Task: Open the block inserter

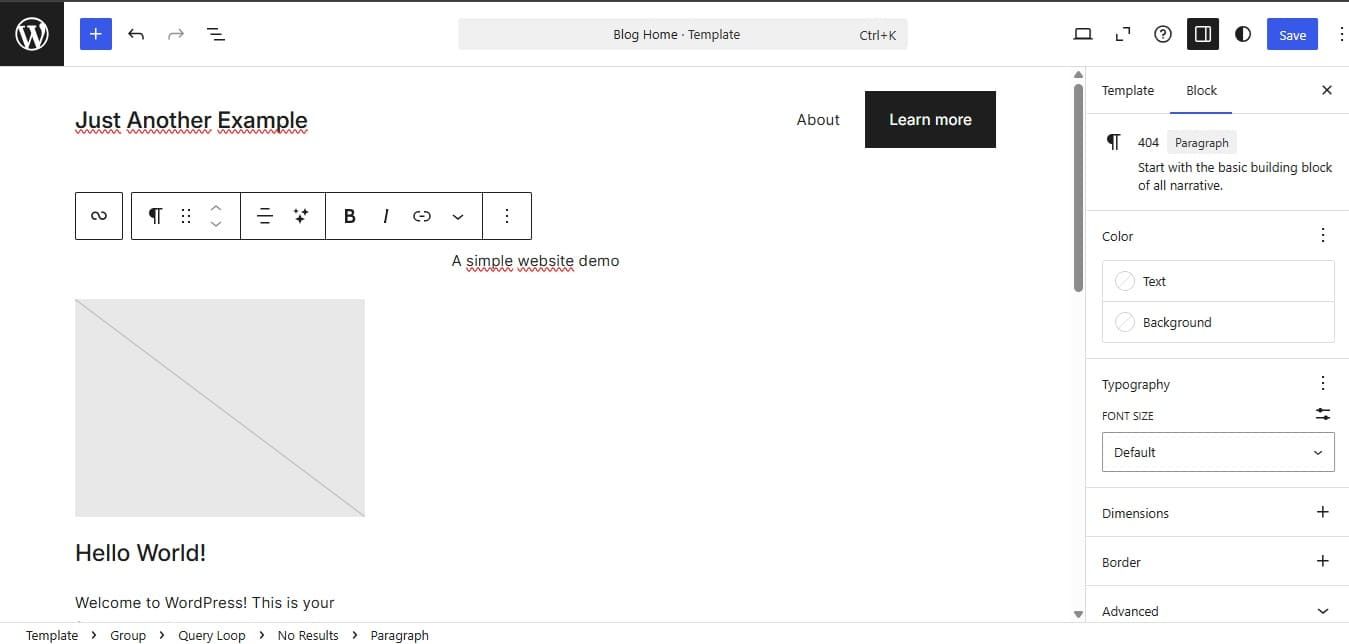Action: 95,33
